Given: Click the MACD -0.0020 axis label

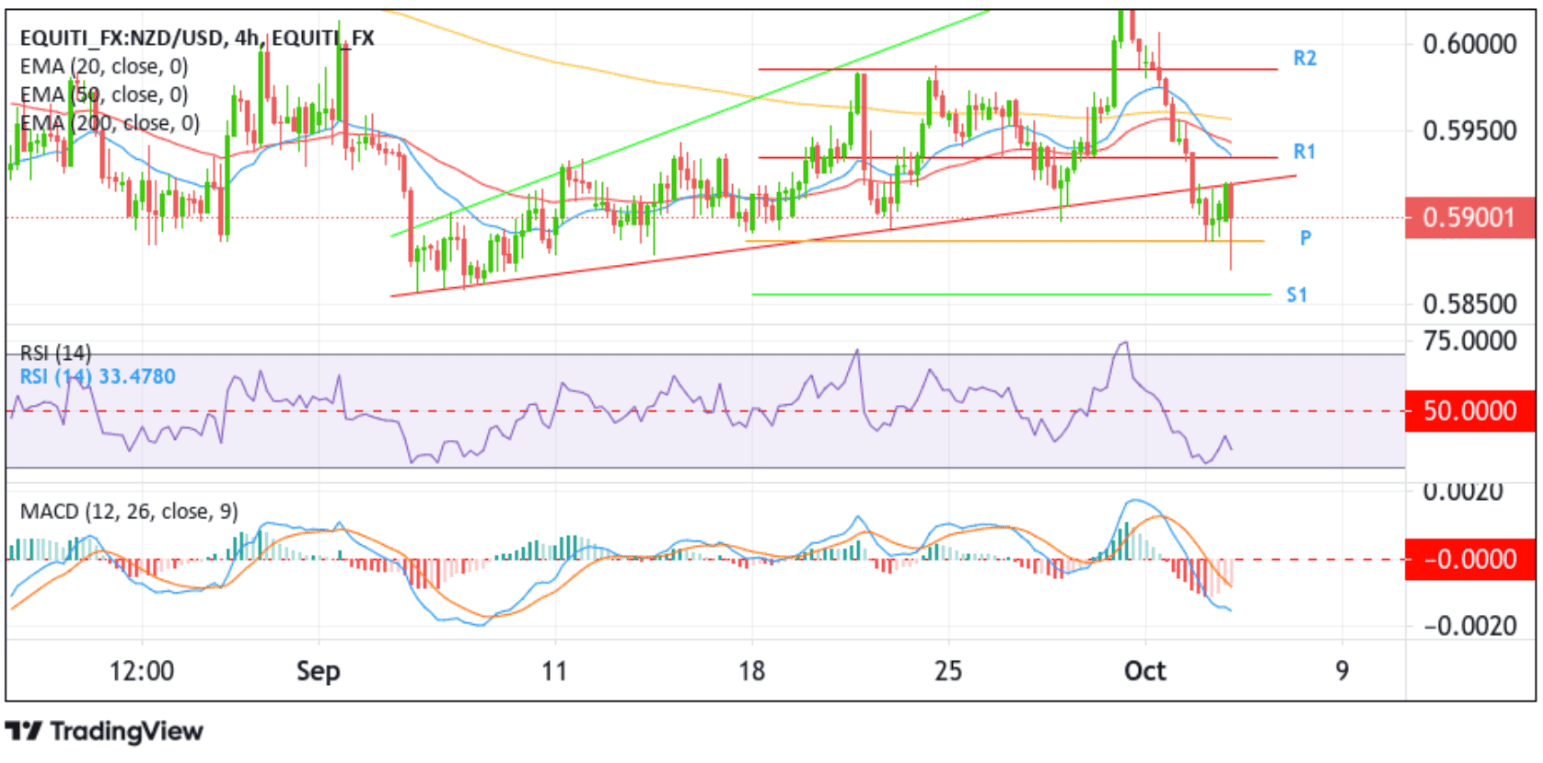Looking at the screenshot, I should pyautogui.click(x=1470, y=625).
